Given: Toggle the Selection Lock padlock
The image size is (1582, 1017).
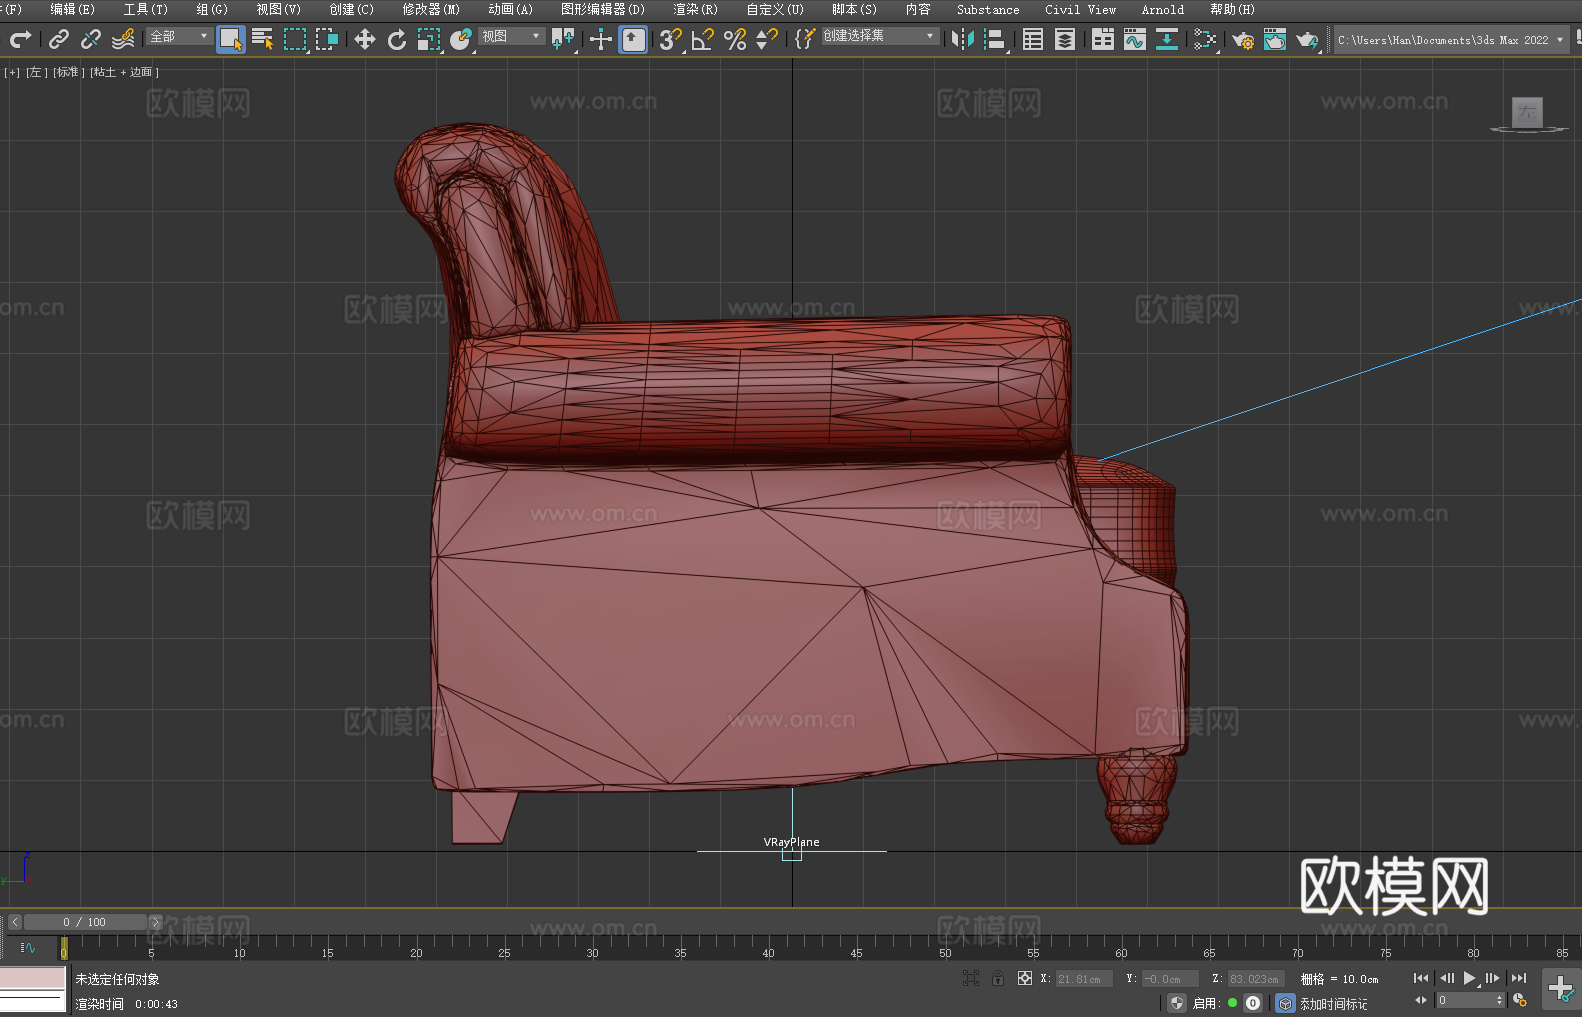Looking at the screenshot, I should (998, 978).
